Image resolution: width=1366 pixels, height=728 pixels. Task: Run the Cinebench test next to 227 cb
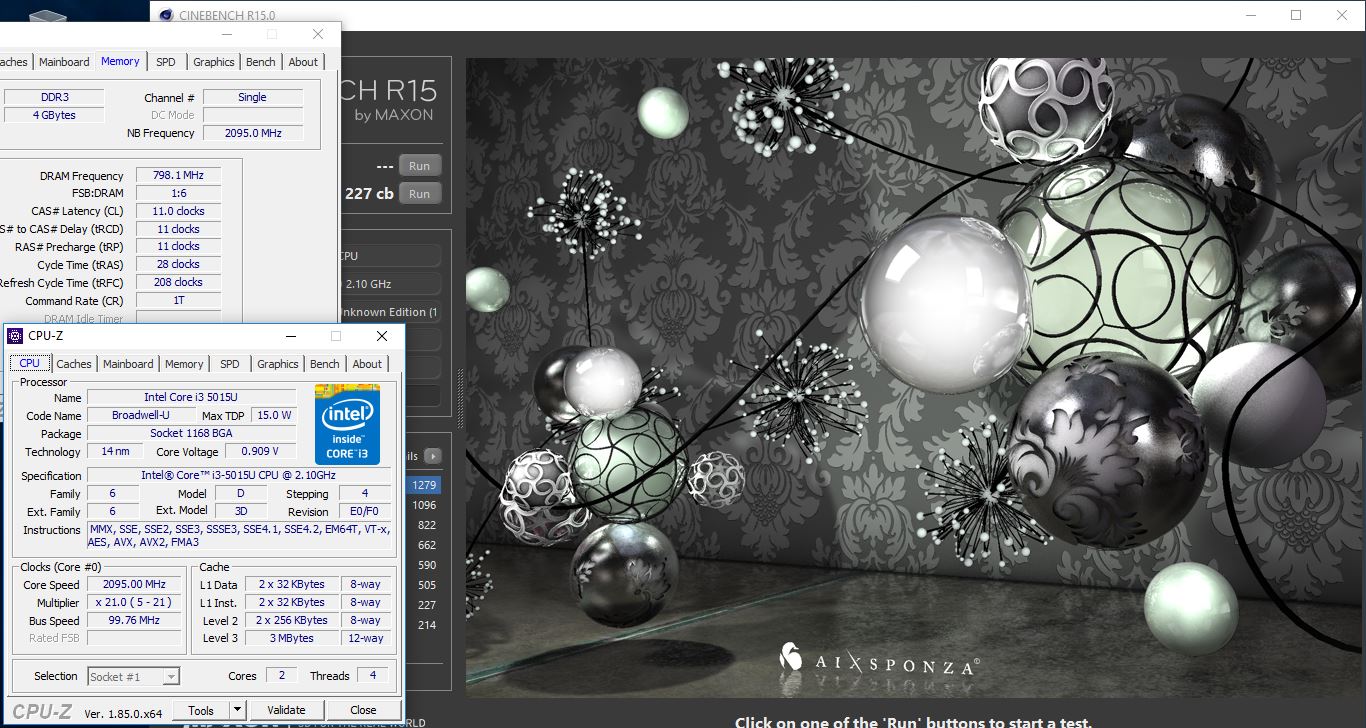419,194
